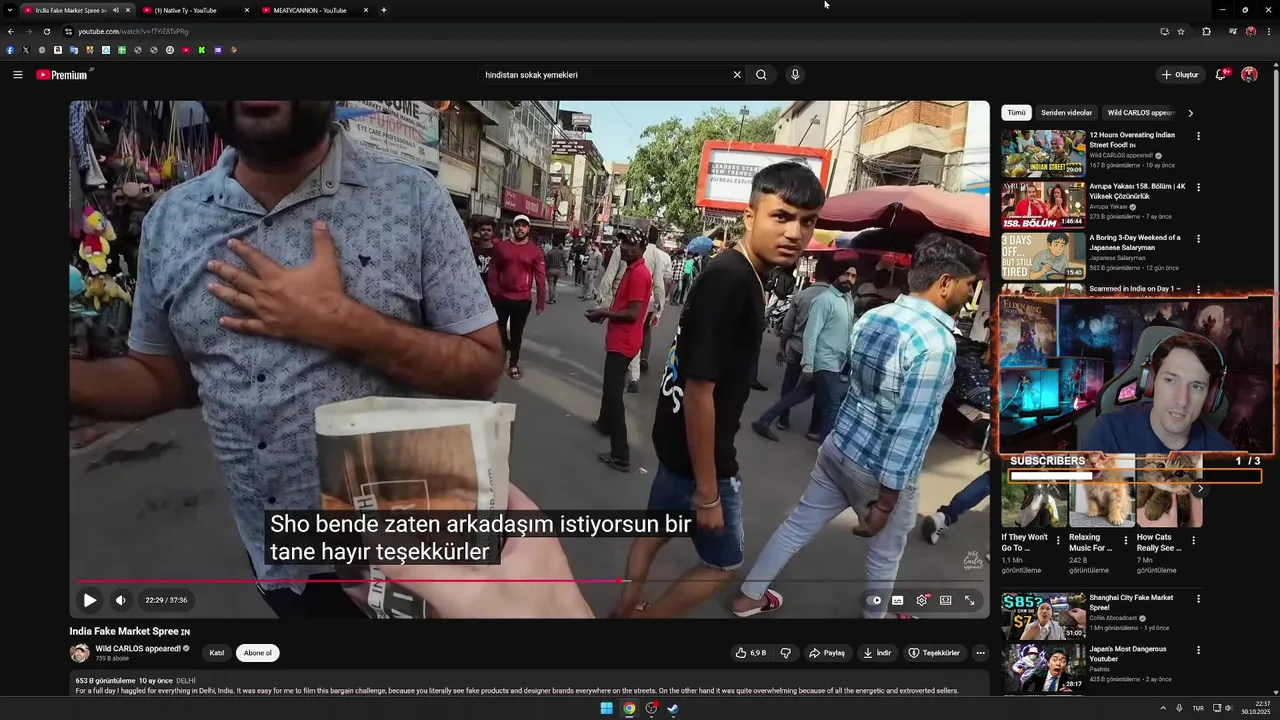Open Japan's Most Dangerous Youtuber video title
The width and height of the screenshot is (1280, 720).
1128,654
